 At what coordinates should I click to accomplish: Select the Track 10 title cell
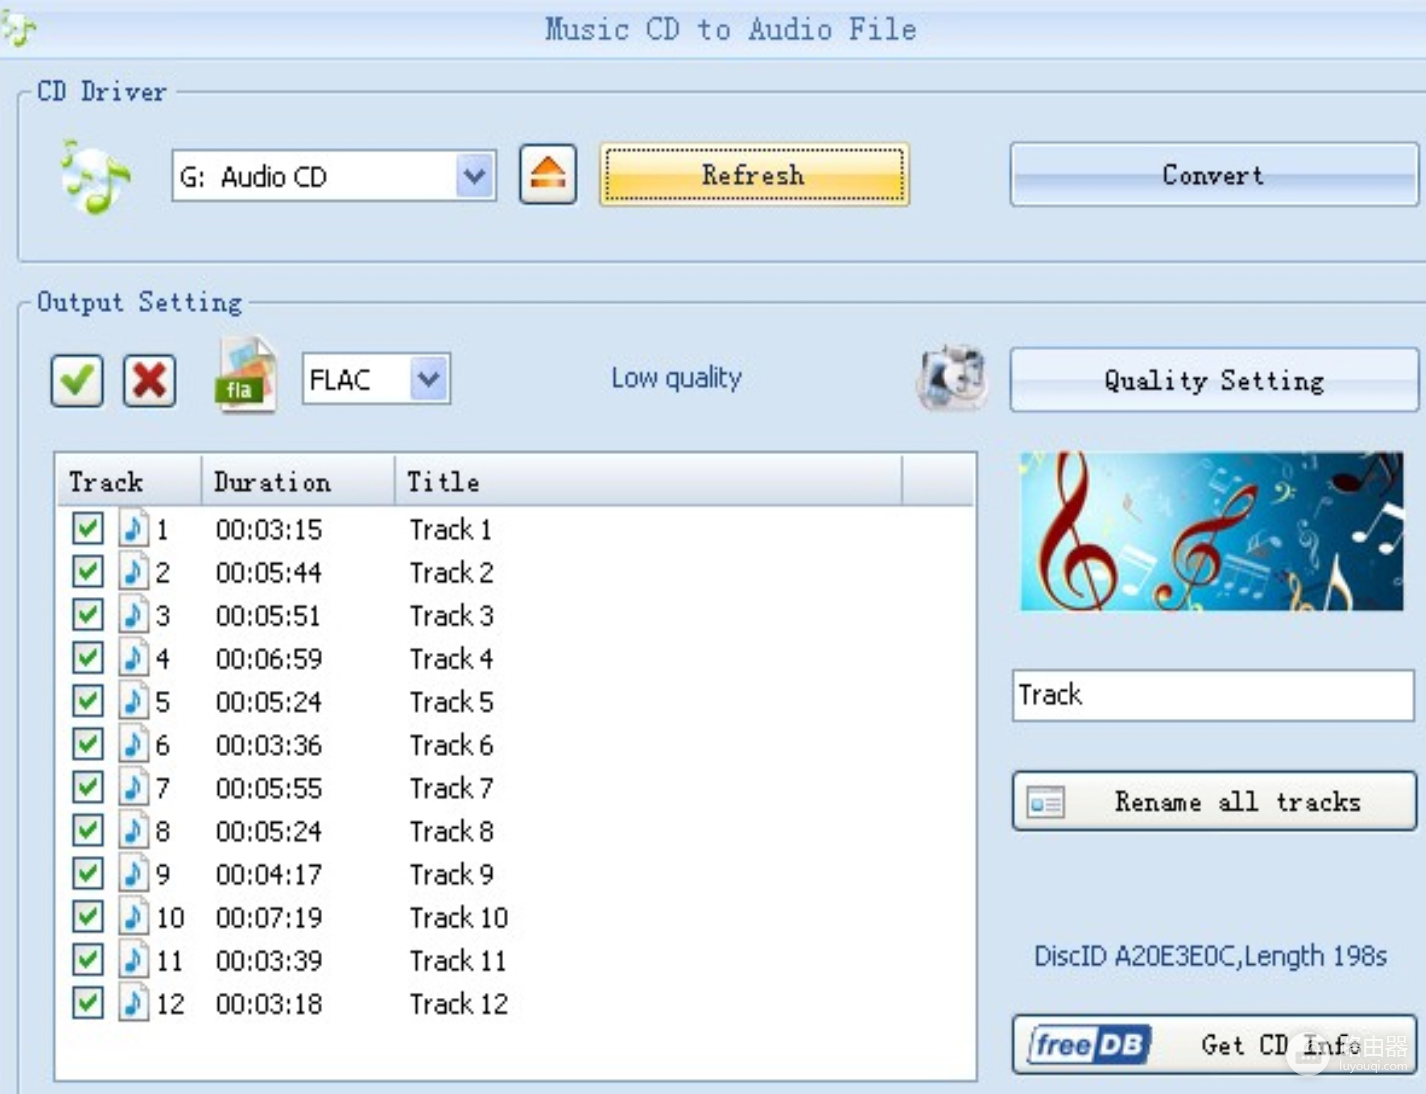click(x=459, y=917)
